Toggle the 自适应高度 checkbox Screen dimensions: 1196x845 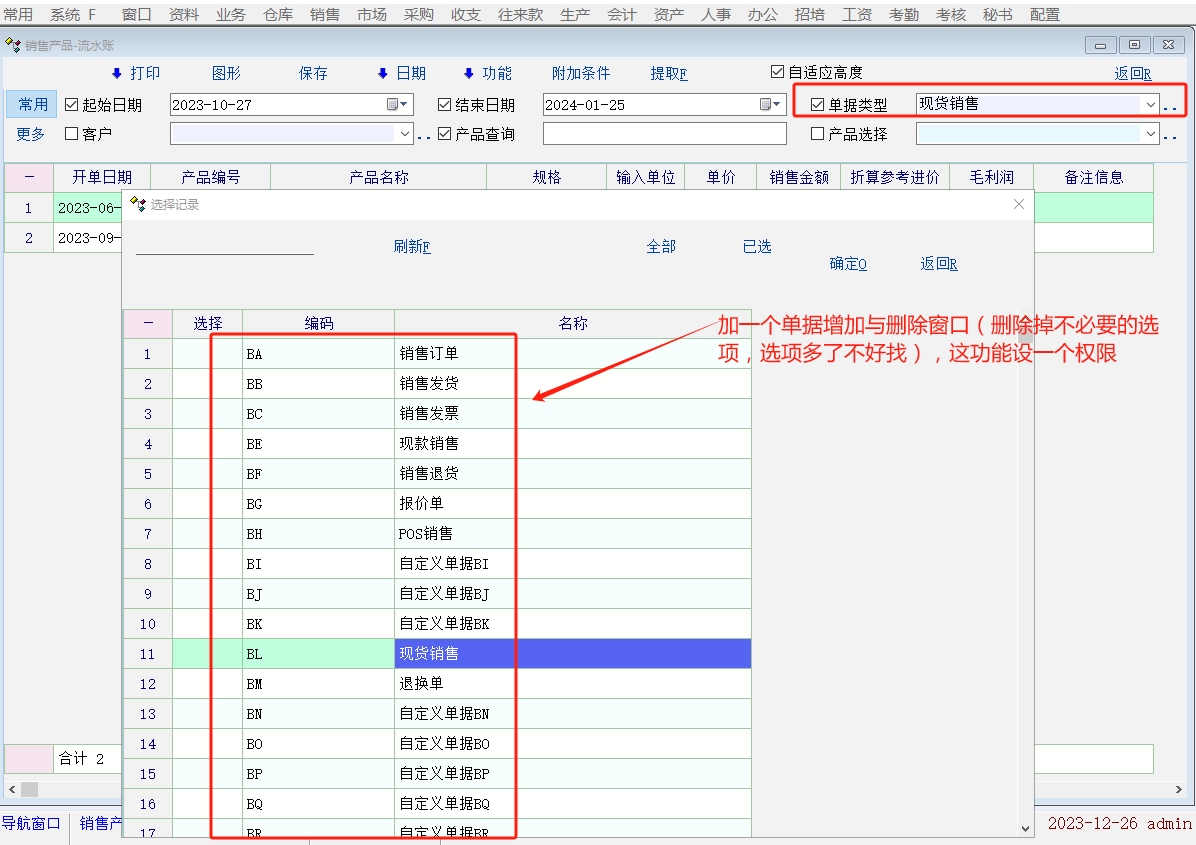pyautogui.click(x=777, y=72)
